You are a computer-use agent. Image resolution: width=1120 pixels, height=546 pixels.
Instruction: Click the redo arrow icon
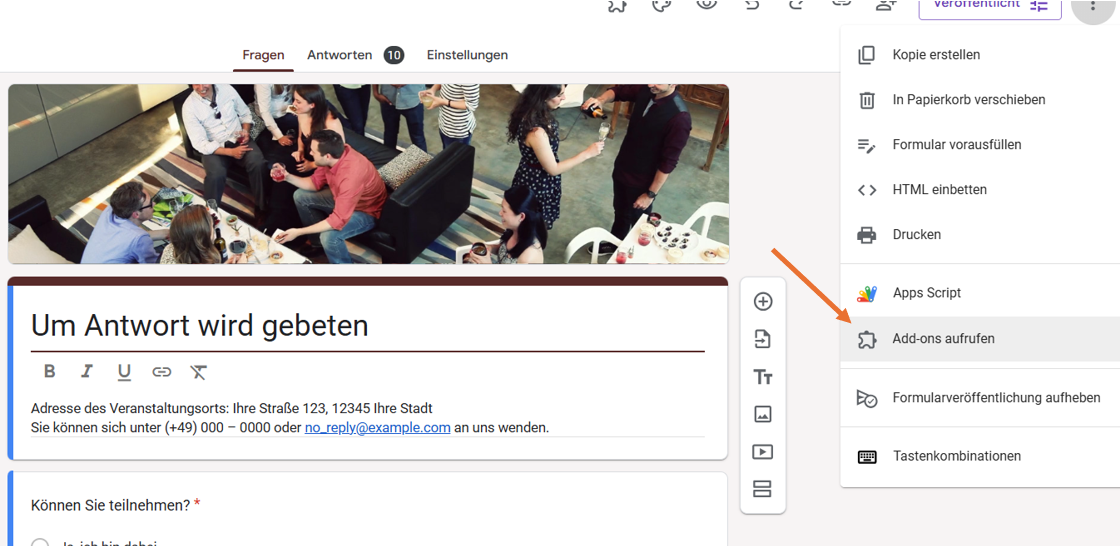[x=796, y=4]
